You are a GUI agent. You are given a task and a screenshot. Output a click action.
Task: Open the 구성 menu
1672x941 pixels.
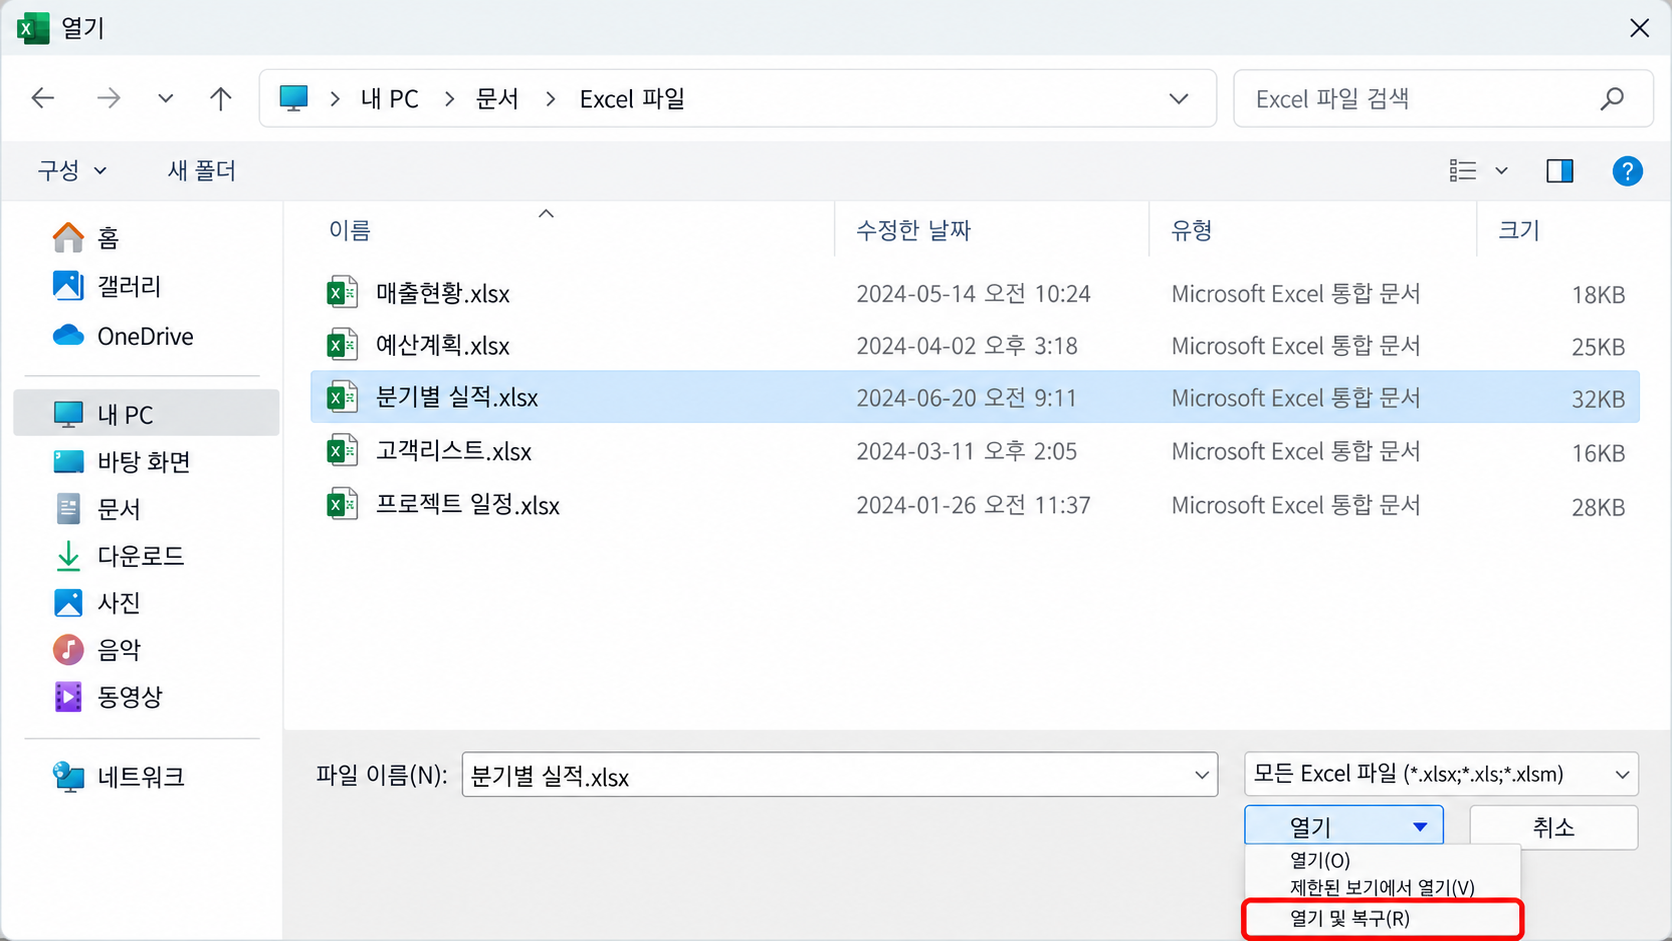pos(72,171)
